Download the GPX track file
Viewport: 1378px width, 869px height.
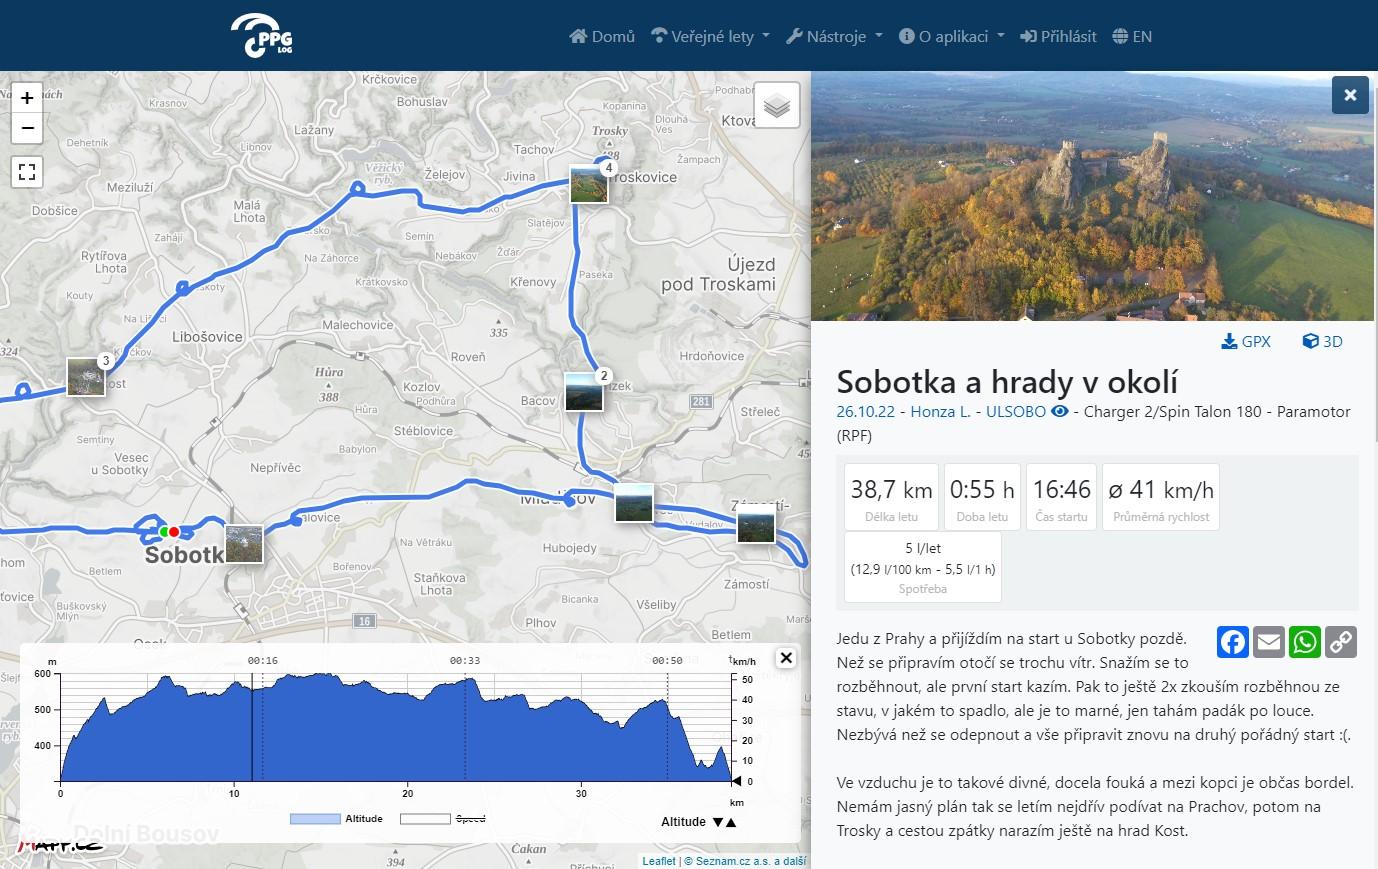tap(1246, 341)
